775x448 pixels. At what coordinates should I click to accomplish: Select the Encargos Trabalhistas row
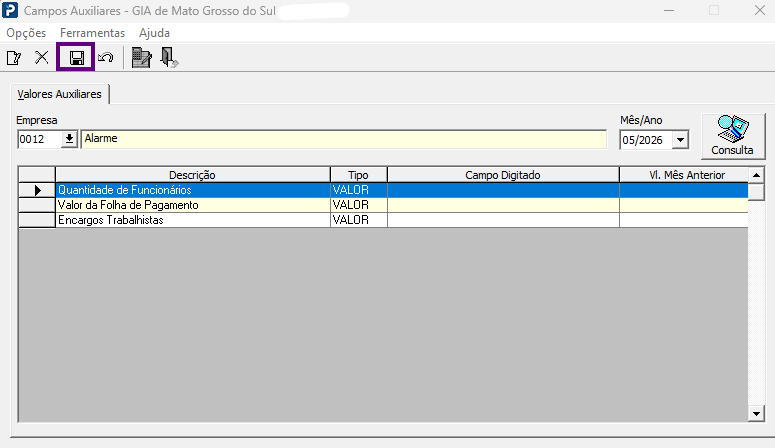point(383,220)
